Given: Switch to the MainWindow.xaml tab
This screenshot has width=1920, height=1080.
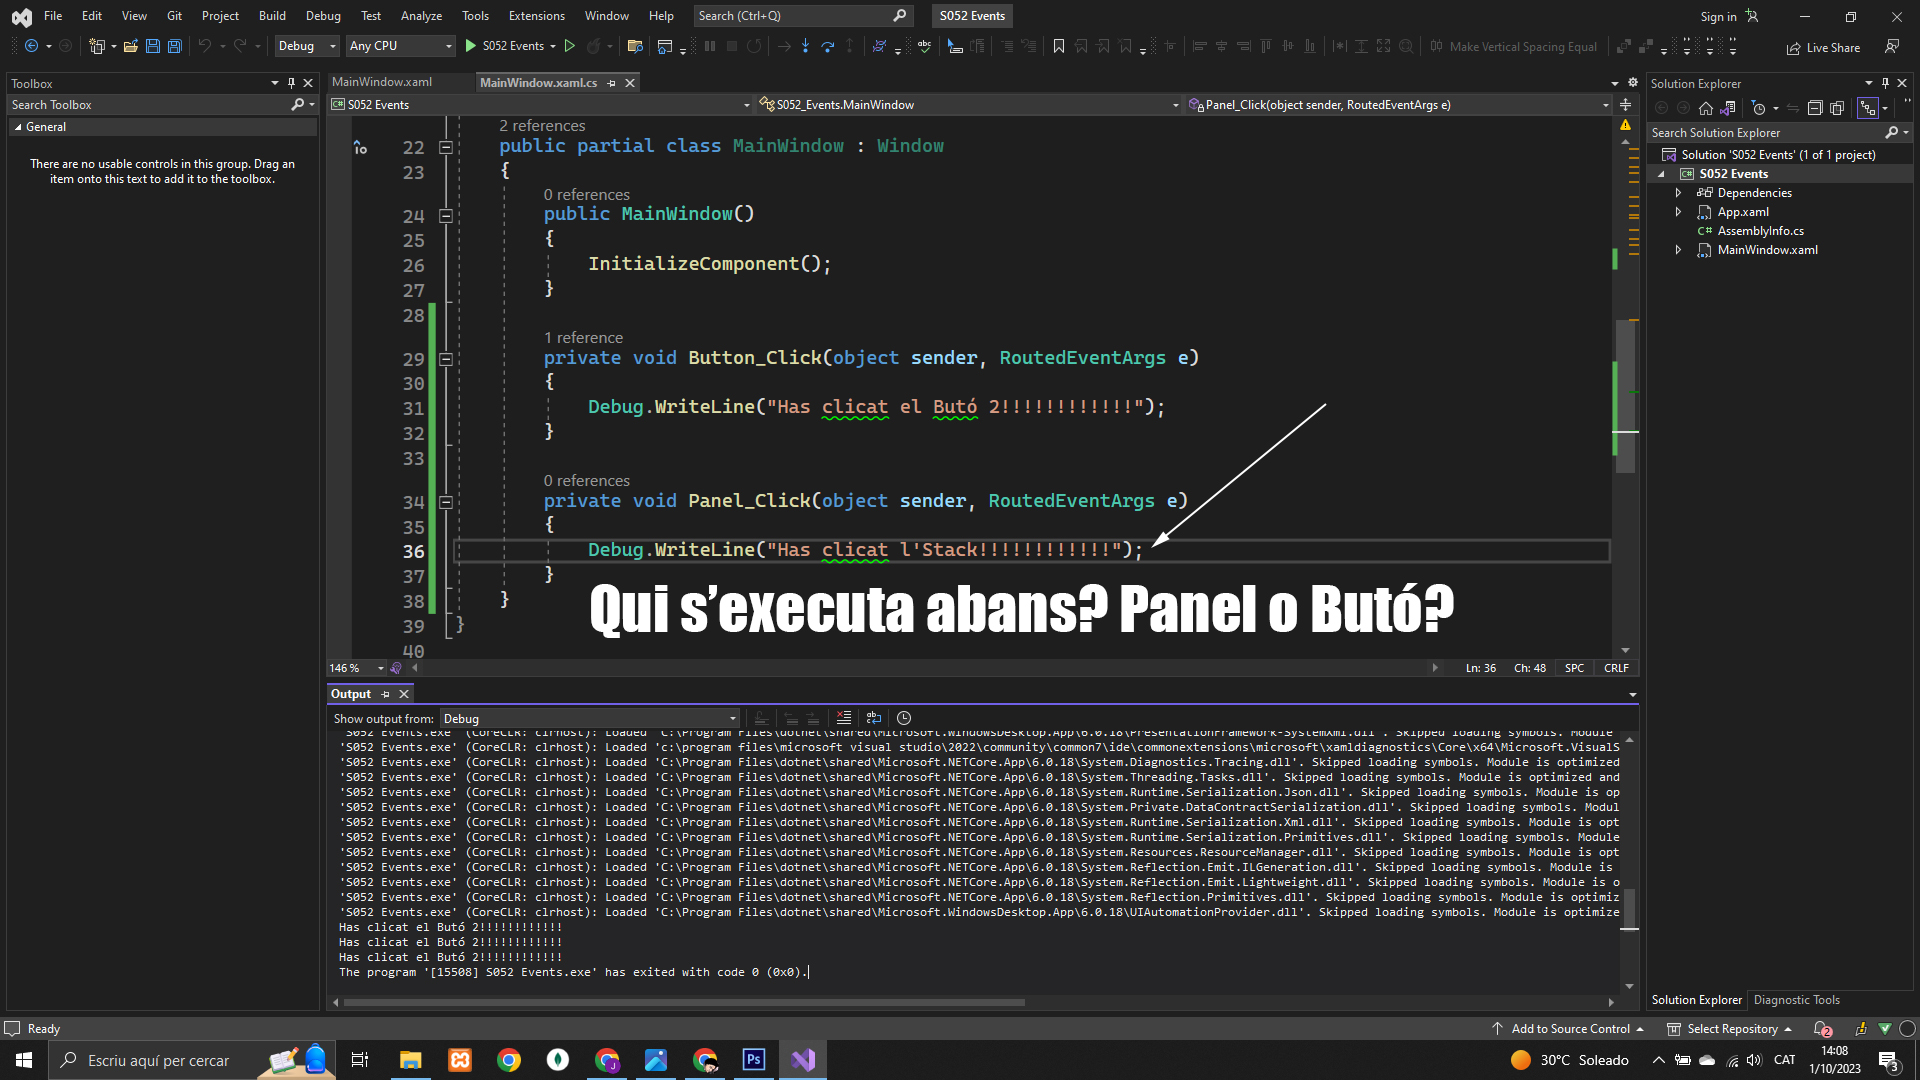Looking at the screenshot, I should (x=382, y=82).
